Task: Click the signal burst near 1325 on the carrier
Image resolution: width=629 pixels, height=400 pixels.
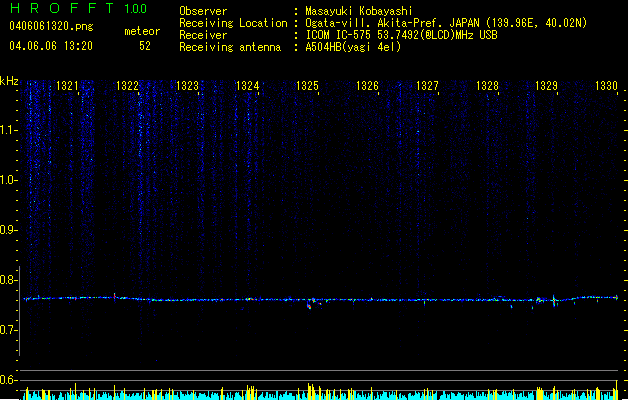Action: (312, 303)
